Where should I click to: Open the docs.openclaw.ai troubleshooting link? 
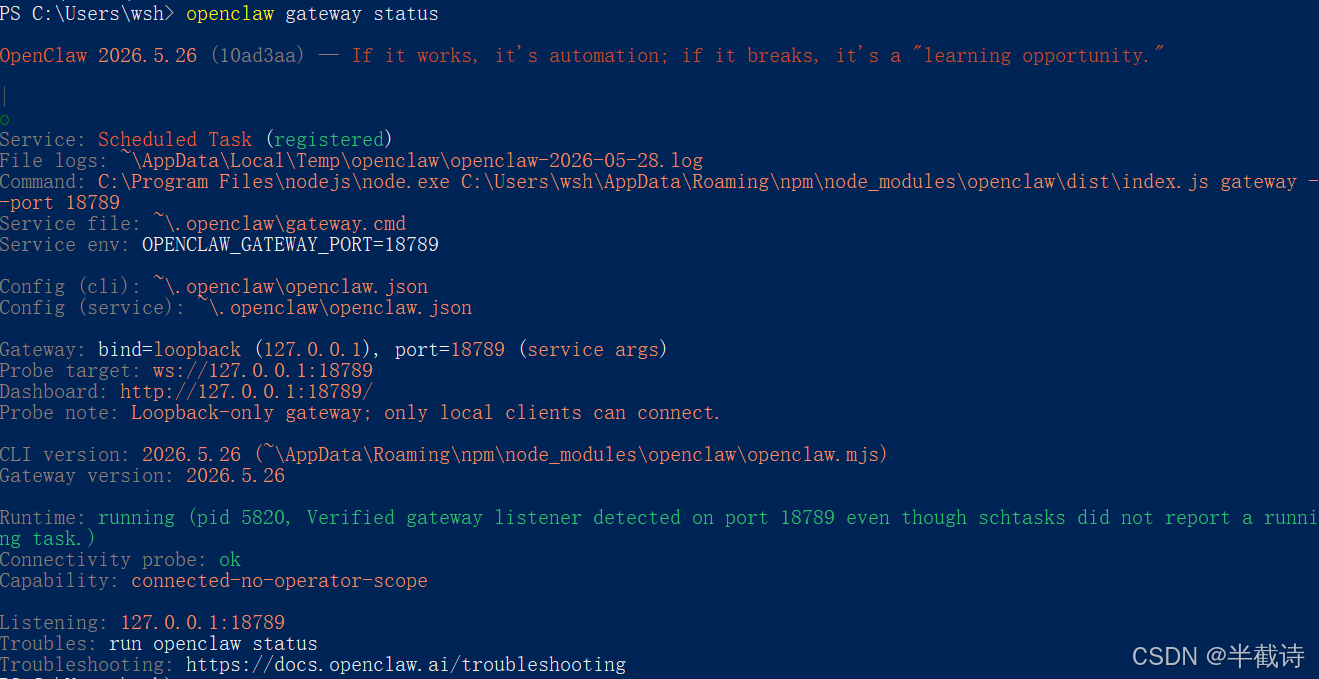[406, 665]
